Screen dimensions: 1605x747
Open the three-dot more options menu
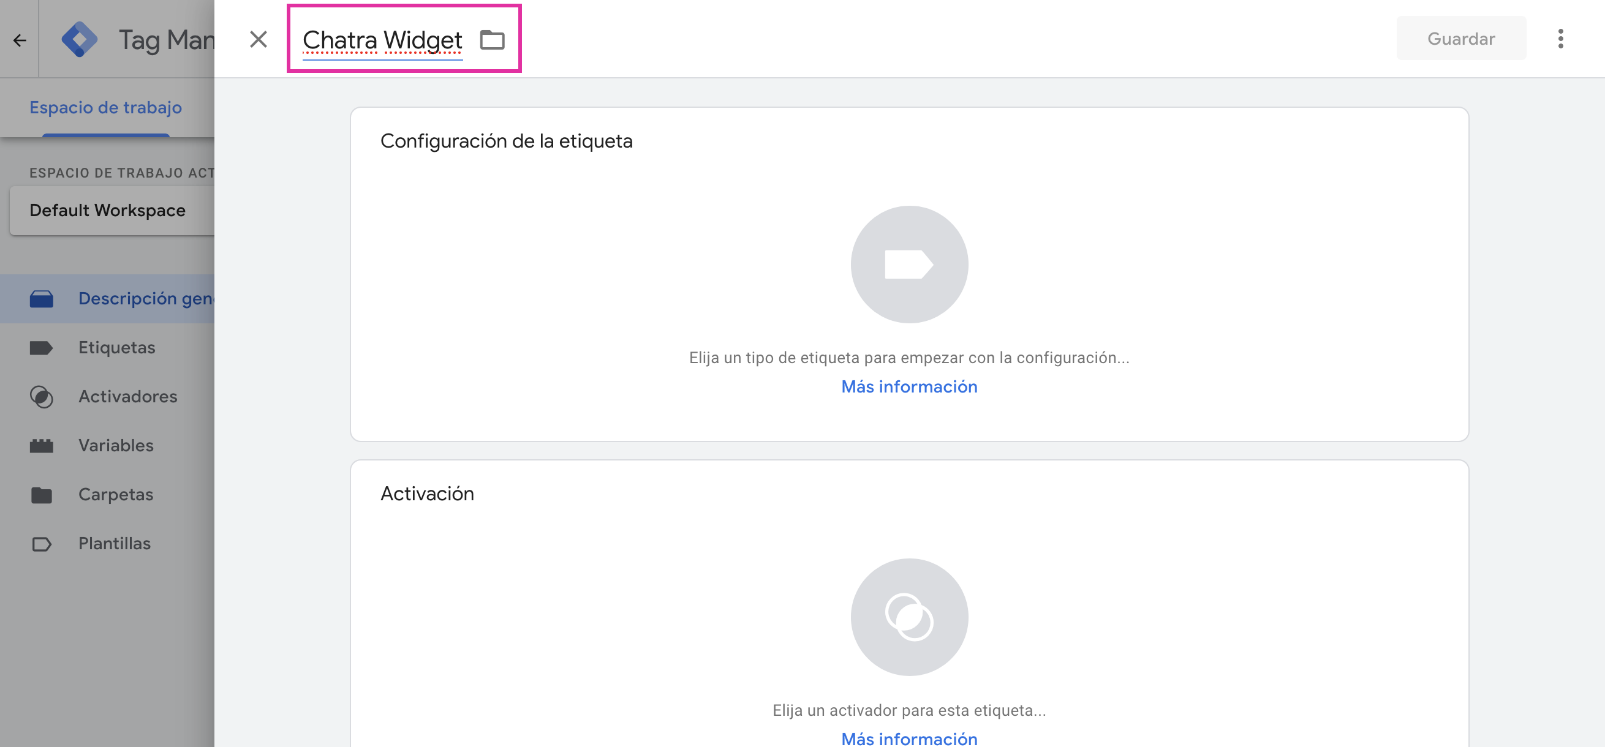tap(1560, 39)
